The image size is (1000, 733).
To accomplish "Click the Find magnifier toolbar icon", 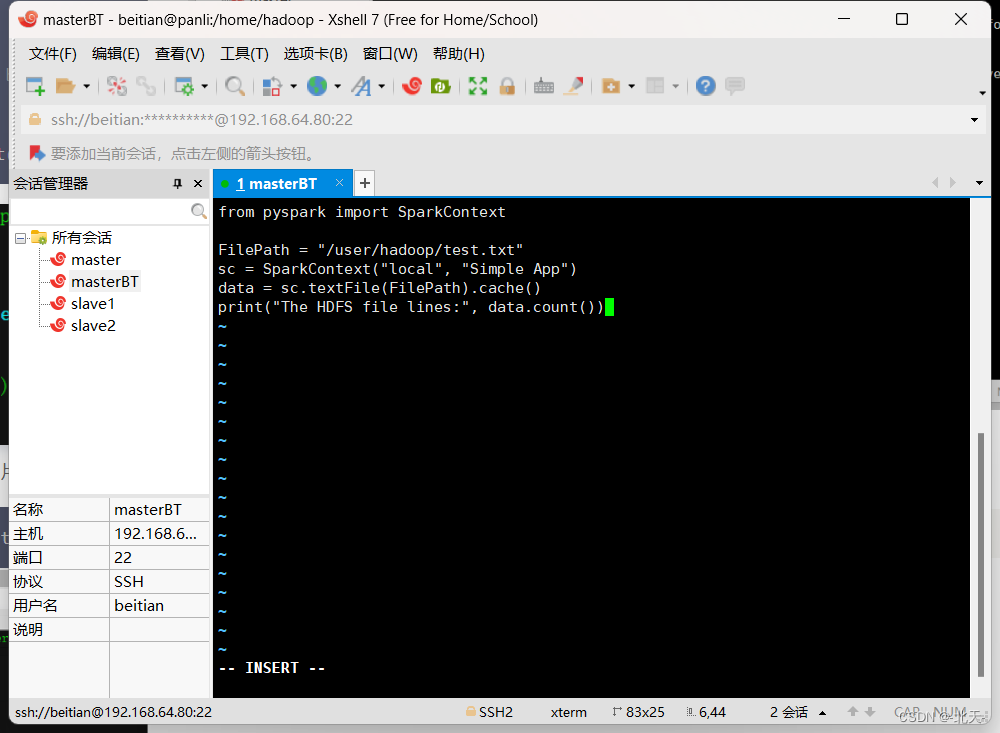I will point(235,85).
